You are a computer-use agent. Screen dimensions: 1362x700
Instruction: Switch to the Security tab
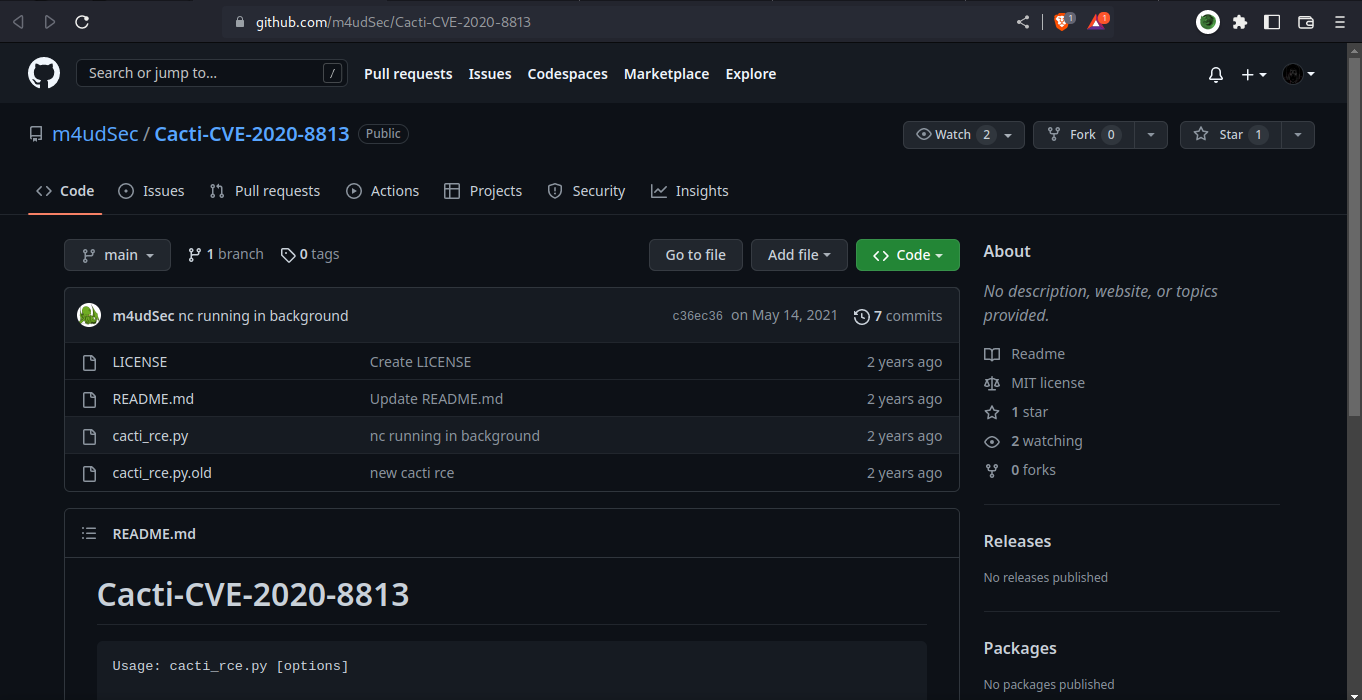pos(586,191)
